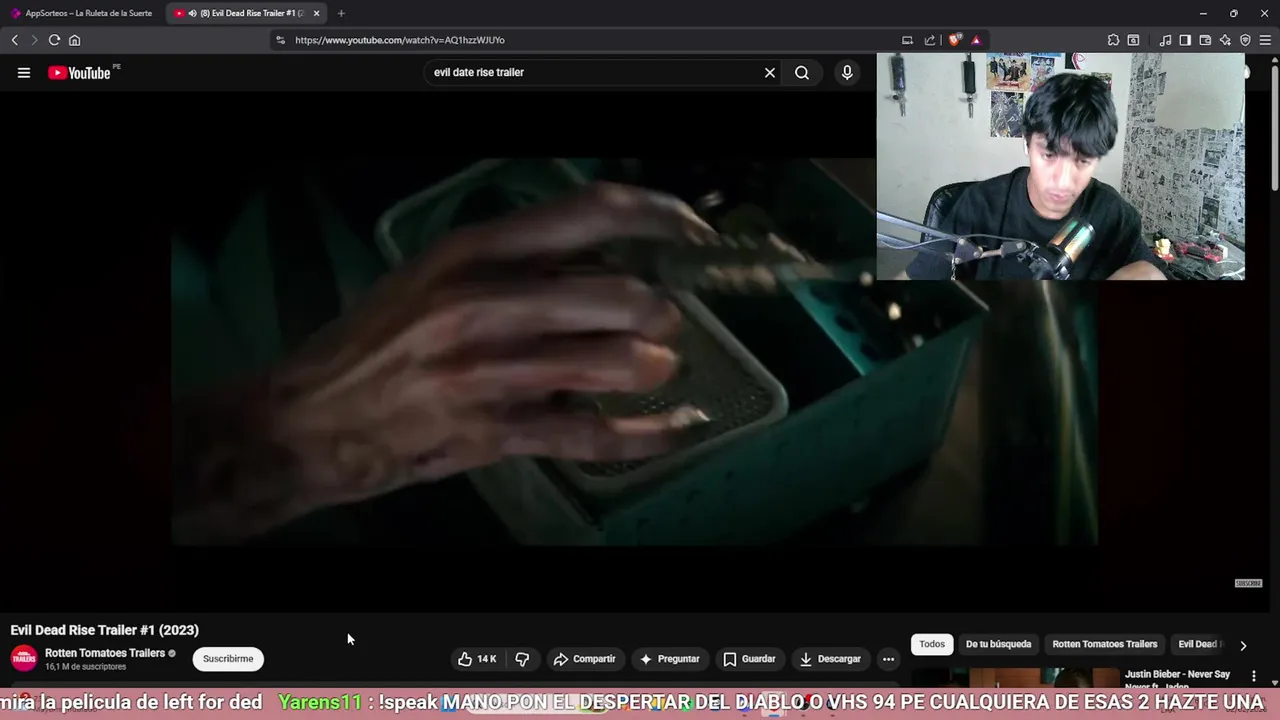The width and height of the screenshot is (1280, 720).
Task: Open Rotten Tomatoes Trailers channel name link
Action: (105, 653)
